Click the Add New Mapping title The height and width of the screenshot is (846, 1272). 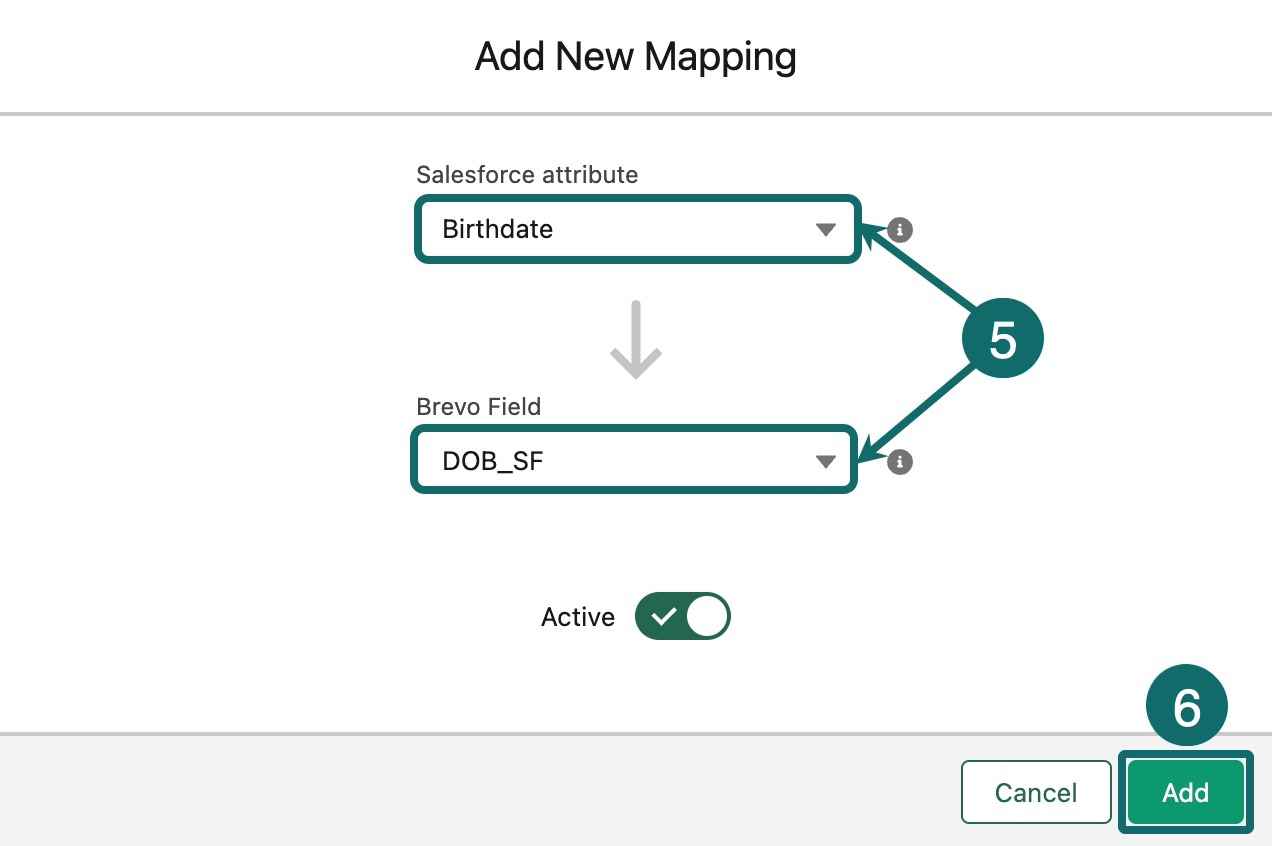636,57
